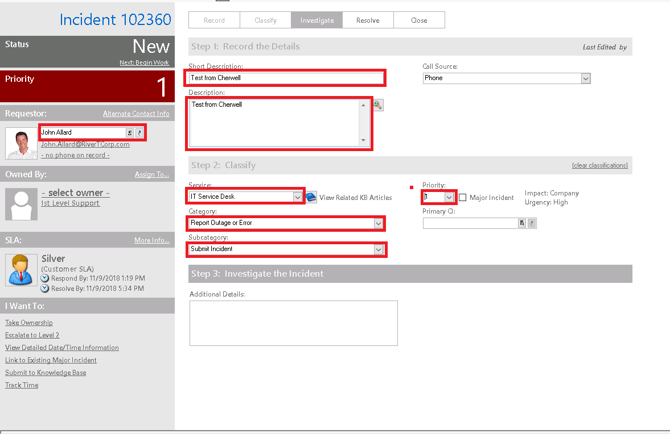Click the Escalate to Level 2 link
Viewport: 670px width, 434px height.
tap(32, 335)
